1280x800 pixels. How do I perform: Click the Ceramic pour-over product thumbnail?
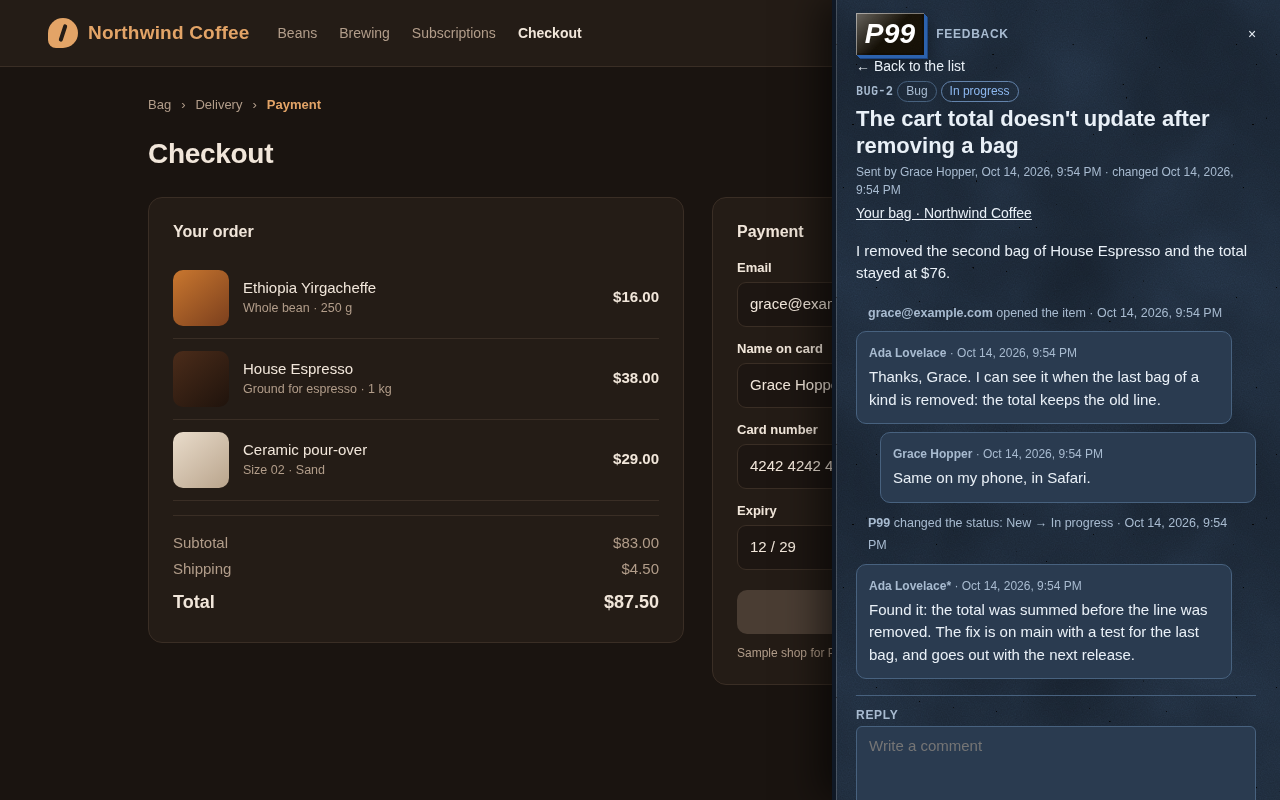pos(201,460)
